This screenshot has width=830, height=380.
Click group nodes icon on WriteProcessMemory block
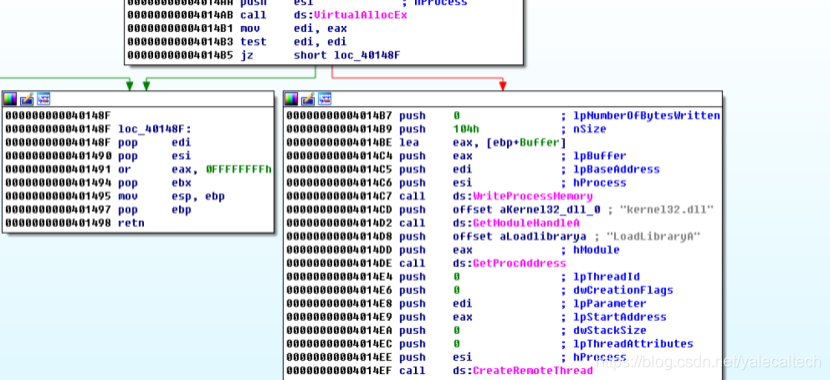click(325, 98)
